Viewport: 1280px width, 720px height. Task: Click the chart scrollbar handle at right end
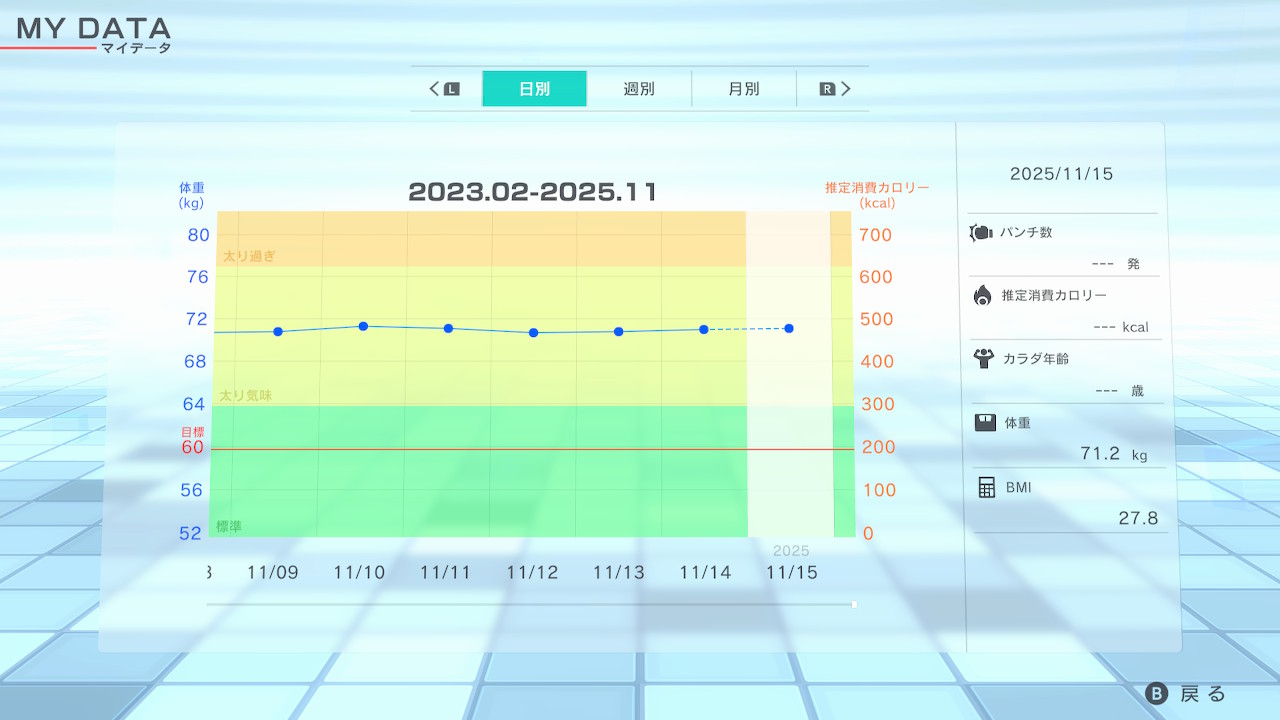click(853, 604)
